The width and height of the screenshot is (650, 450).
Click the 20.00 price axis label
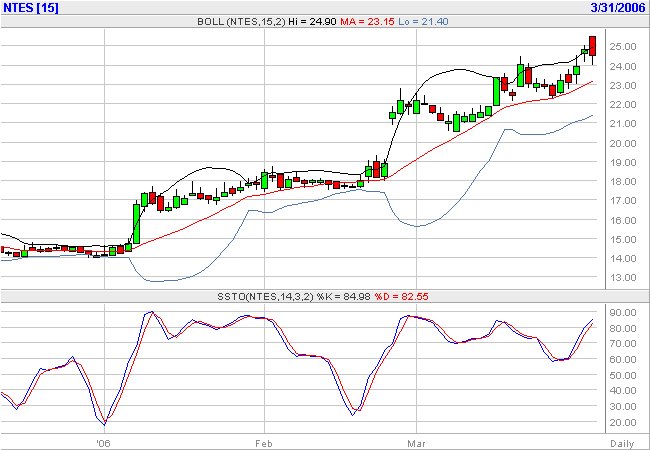tap(623, 143)
